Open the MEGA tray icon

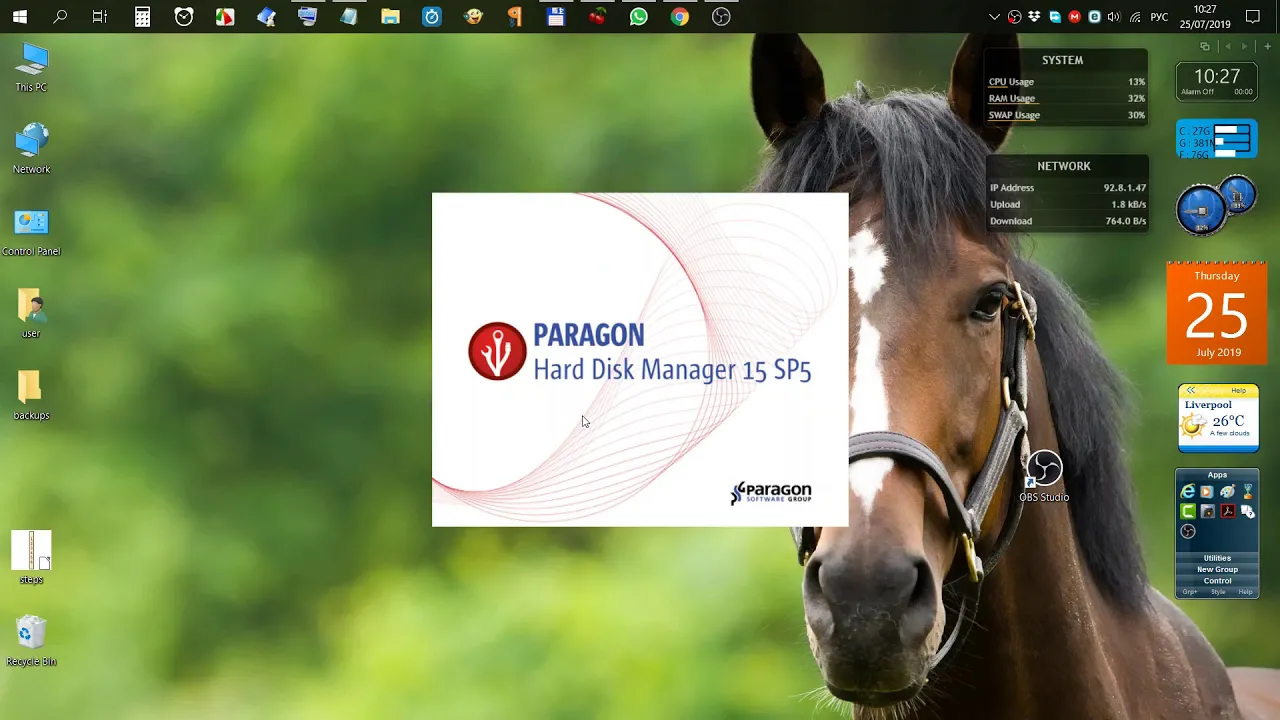click(x=1074, y=17)
